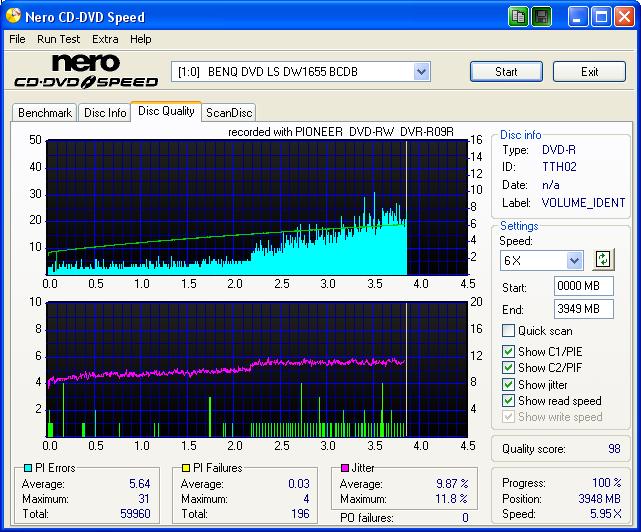Disable Show read speed checkbox
Screen dimensions: 641x532
[x=509, y=401]
